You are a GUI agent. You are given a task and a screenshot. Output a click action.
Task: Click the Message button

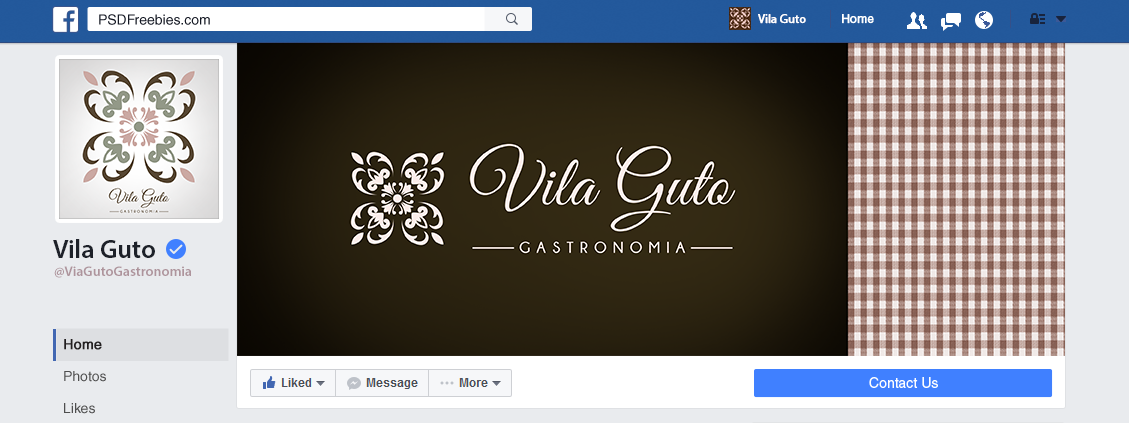click(x=382, y=383)
